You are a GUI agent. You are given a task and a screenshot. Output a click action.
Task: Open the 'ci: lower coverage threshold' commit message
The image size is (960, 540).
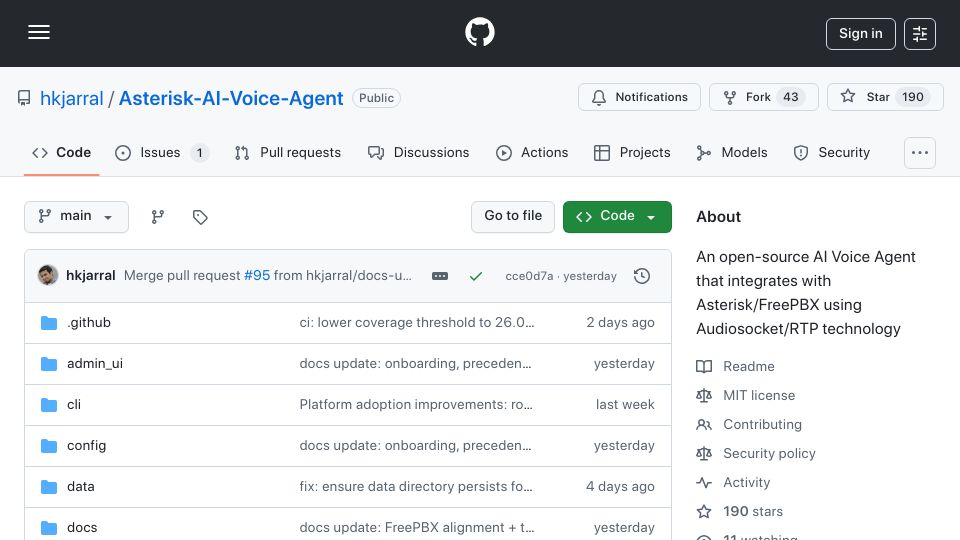point(417,323)
